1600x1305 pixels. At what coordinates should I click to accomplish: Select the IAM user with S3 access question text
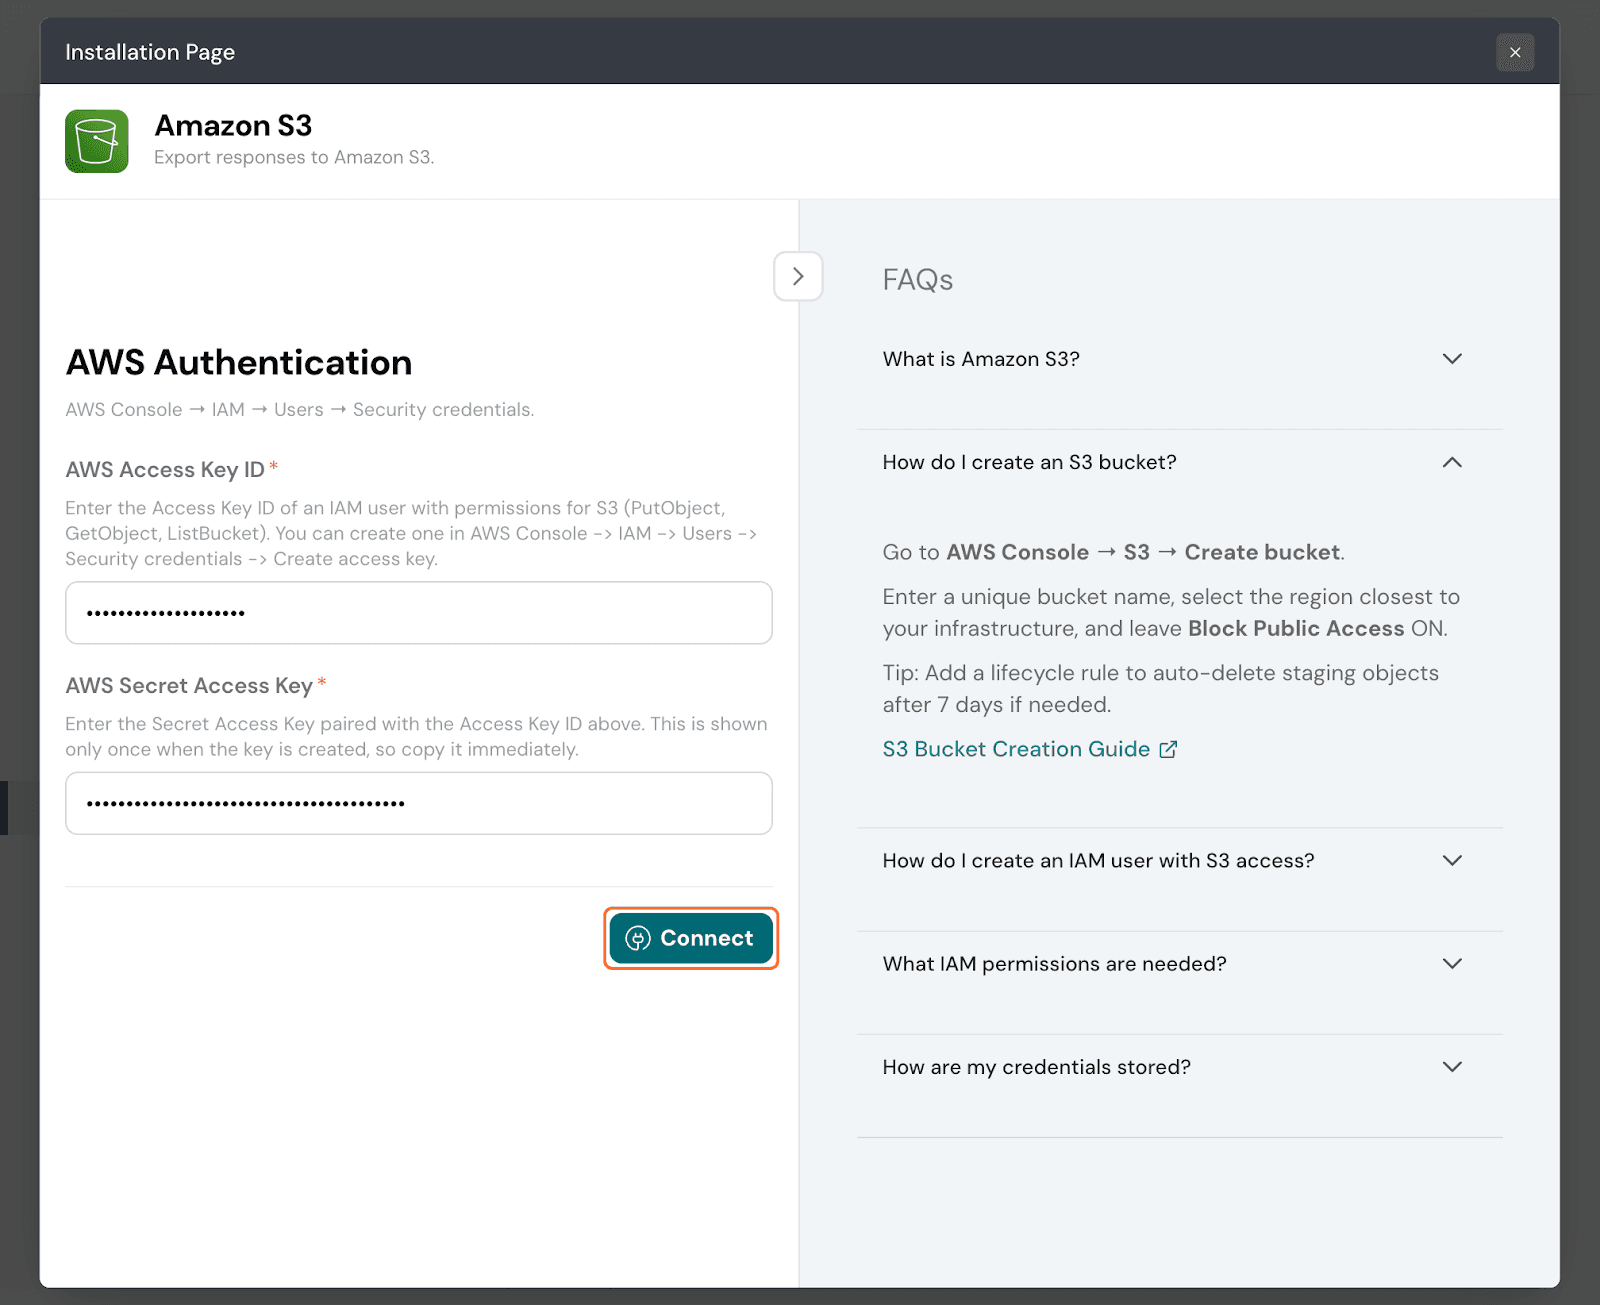[x=1098, y=861]
